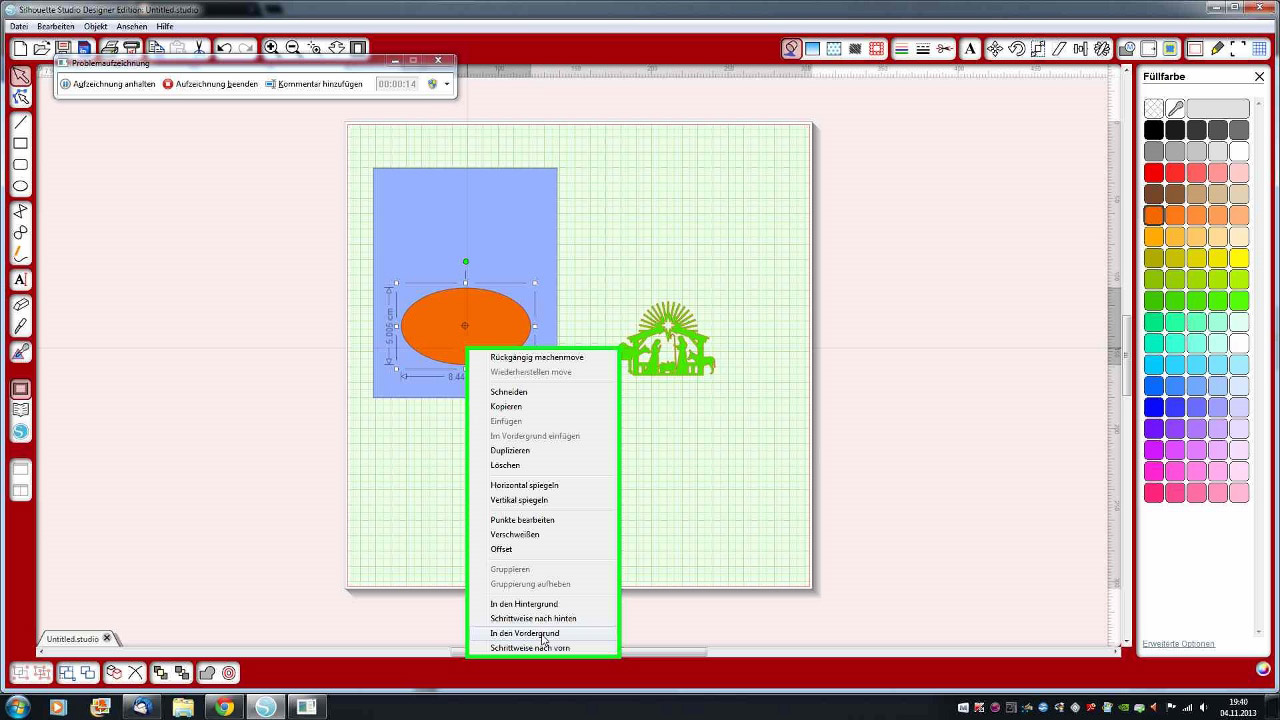Select the ellipse drawing tool

[20, 186]
